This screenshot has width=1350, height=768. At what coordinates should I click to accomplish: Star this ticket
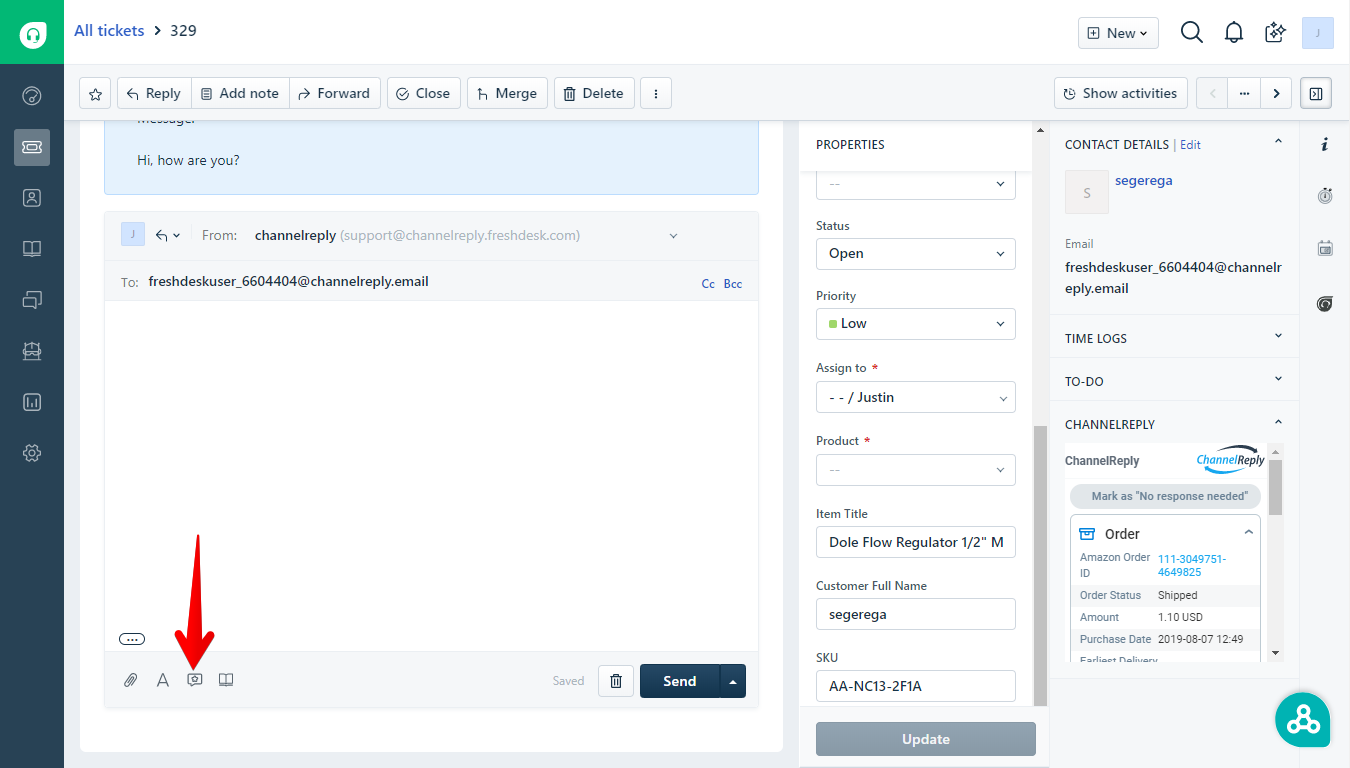tap(95, 94)
